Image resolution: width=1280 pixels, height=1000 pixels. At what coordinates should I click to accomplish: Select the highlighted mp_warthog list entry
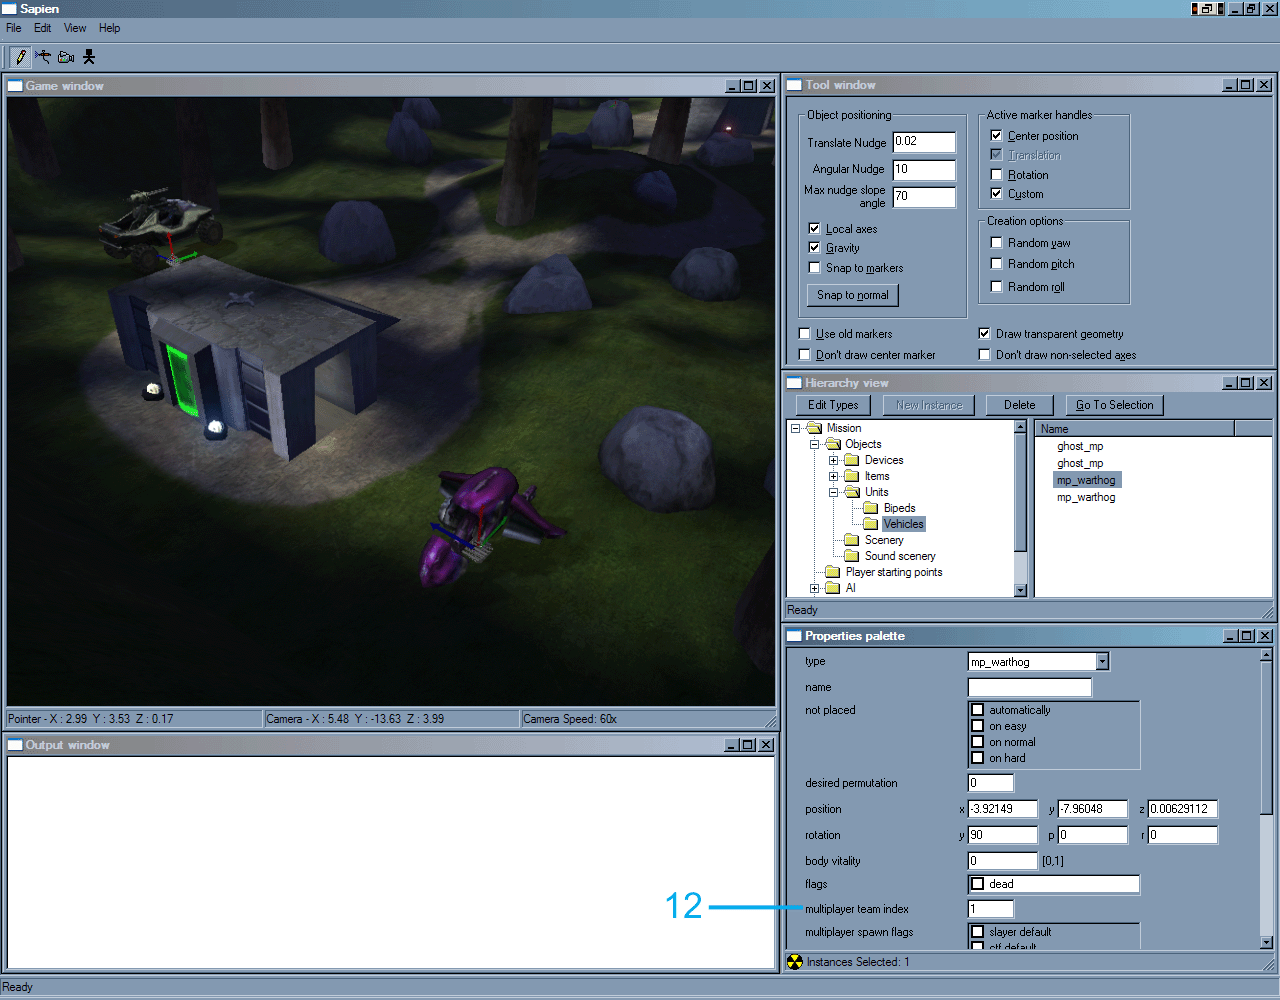point(1087,480)
